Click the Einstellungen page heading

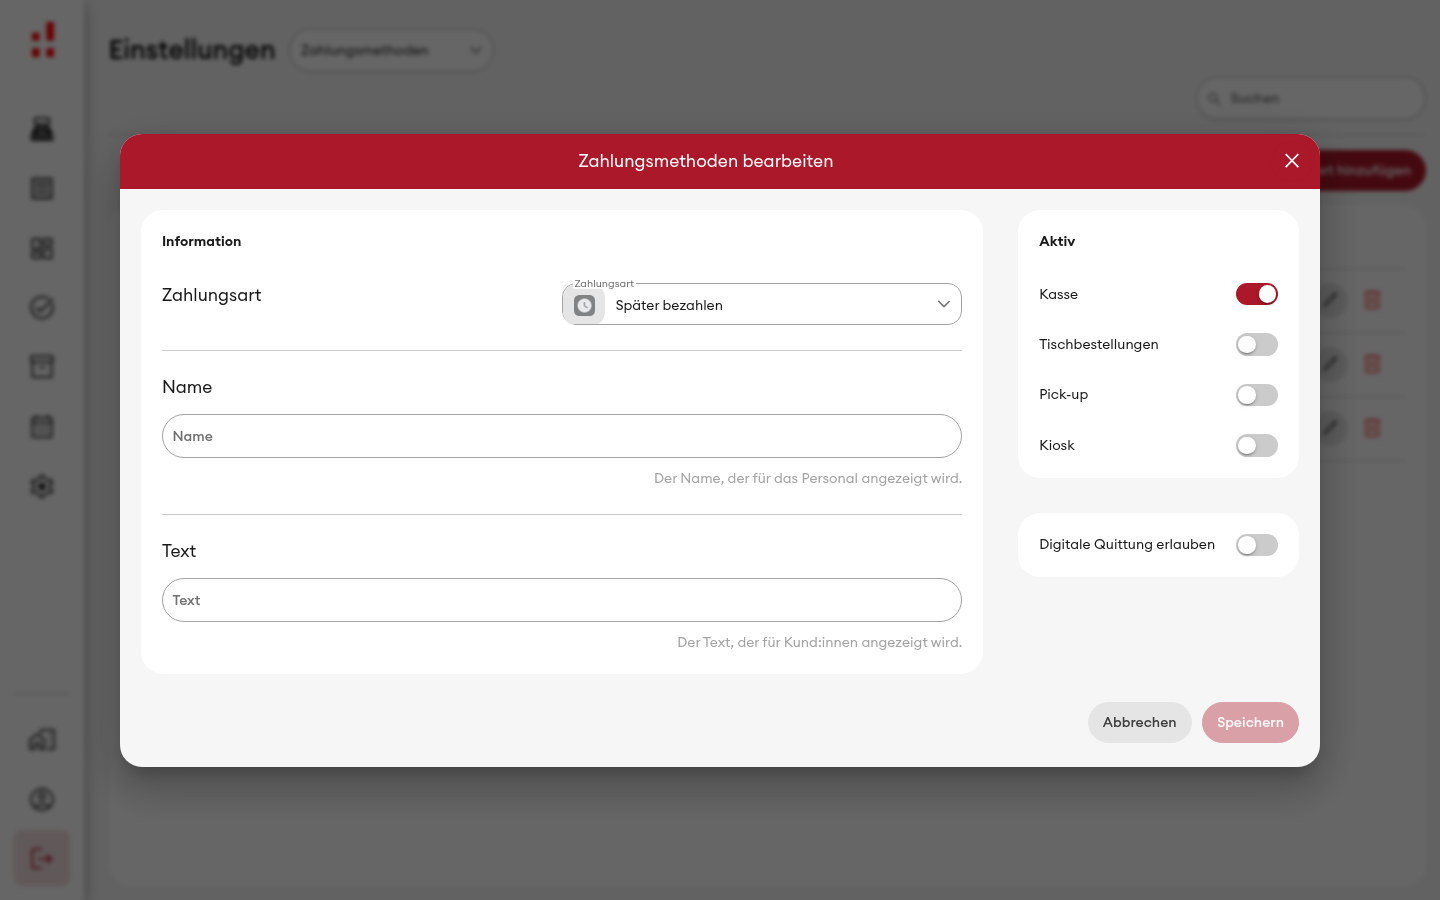(192, 50)
